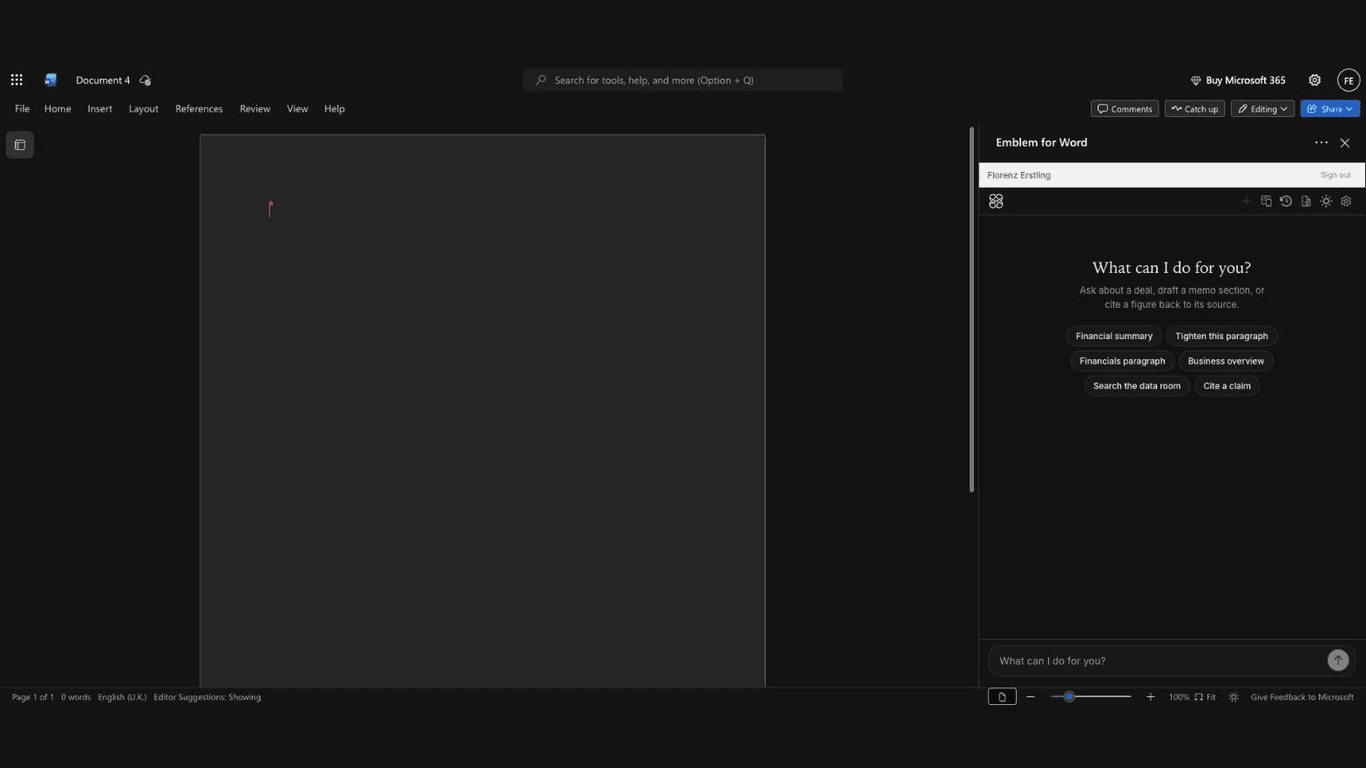1366x768 pixels.
Task: Click Page 1 of 1 status
Action: pos(33,697)
